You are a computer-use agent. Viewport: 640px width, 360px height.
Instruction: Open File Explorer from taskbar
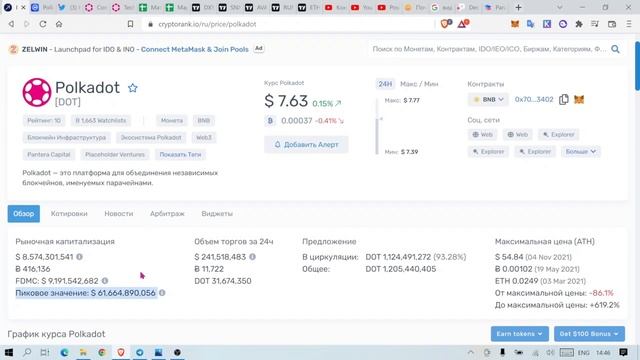(83, 352)
